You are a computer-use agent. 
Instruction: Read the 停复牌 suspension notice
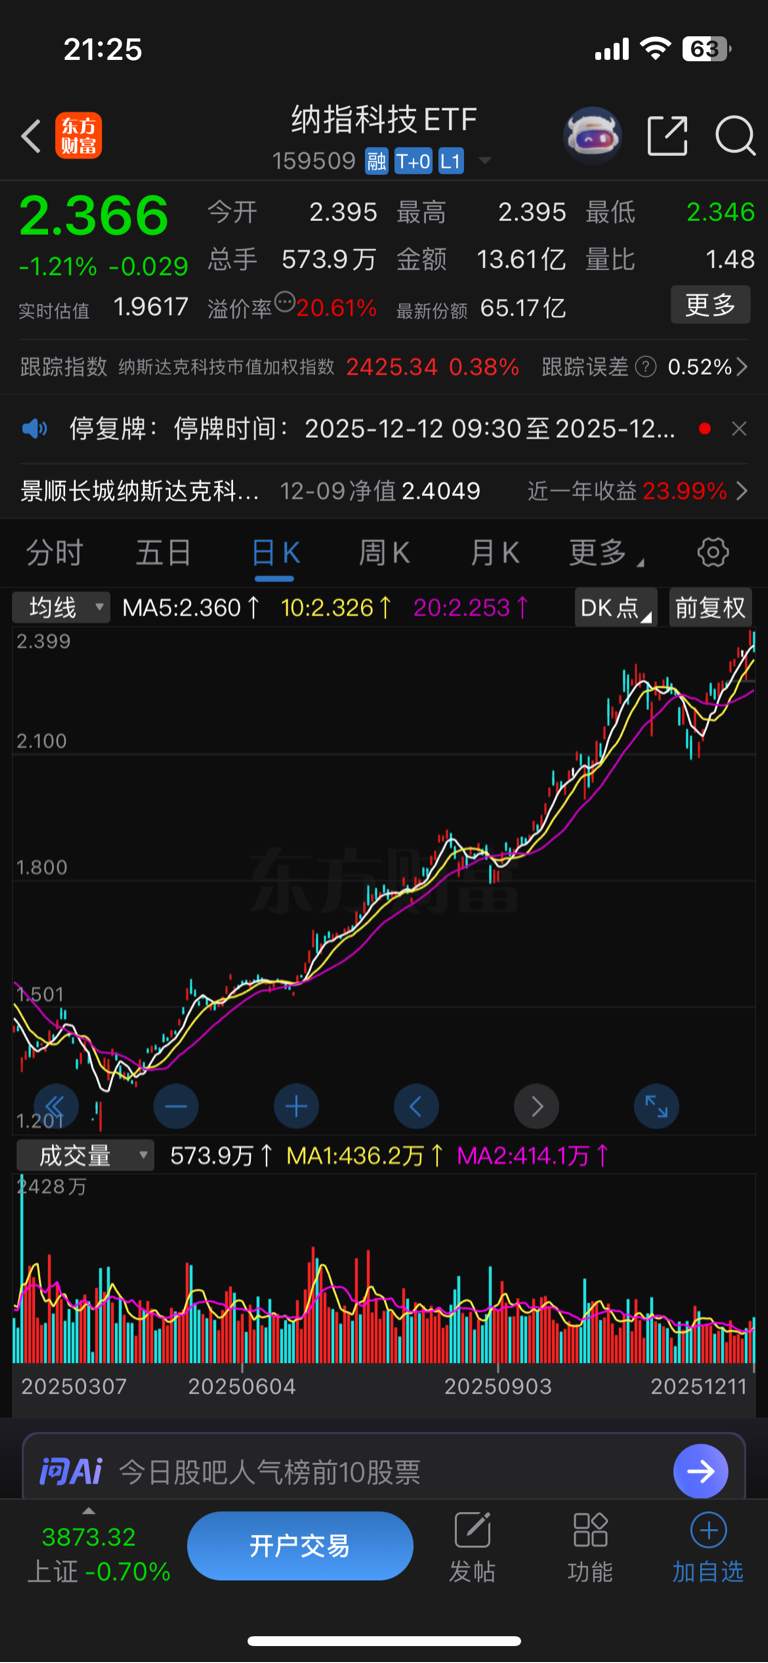click(x=372, y=429)
